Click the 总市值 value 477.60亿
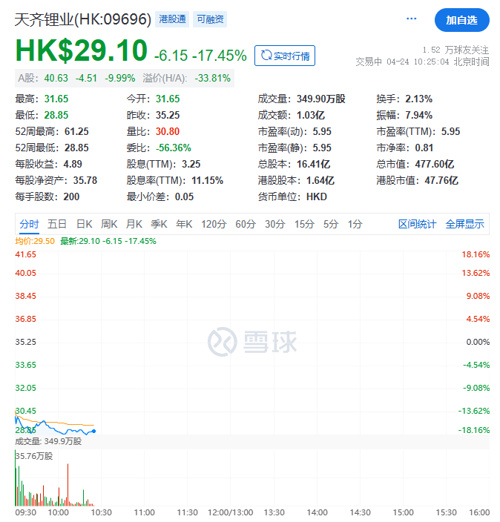 [x=434, y=164]
